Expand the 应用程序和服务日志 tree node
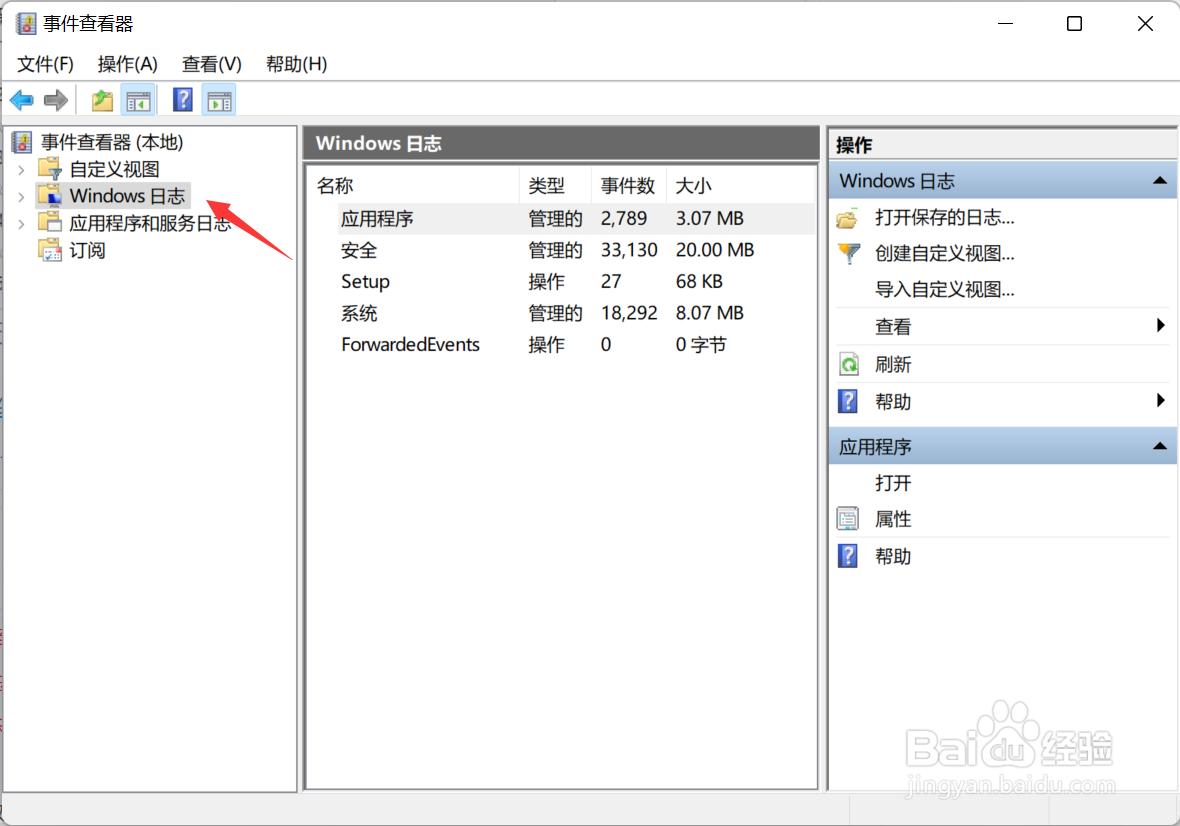This screenshot has width=1180, height=826. [22, 224]
